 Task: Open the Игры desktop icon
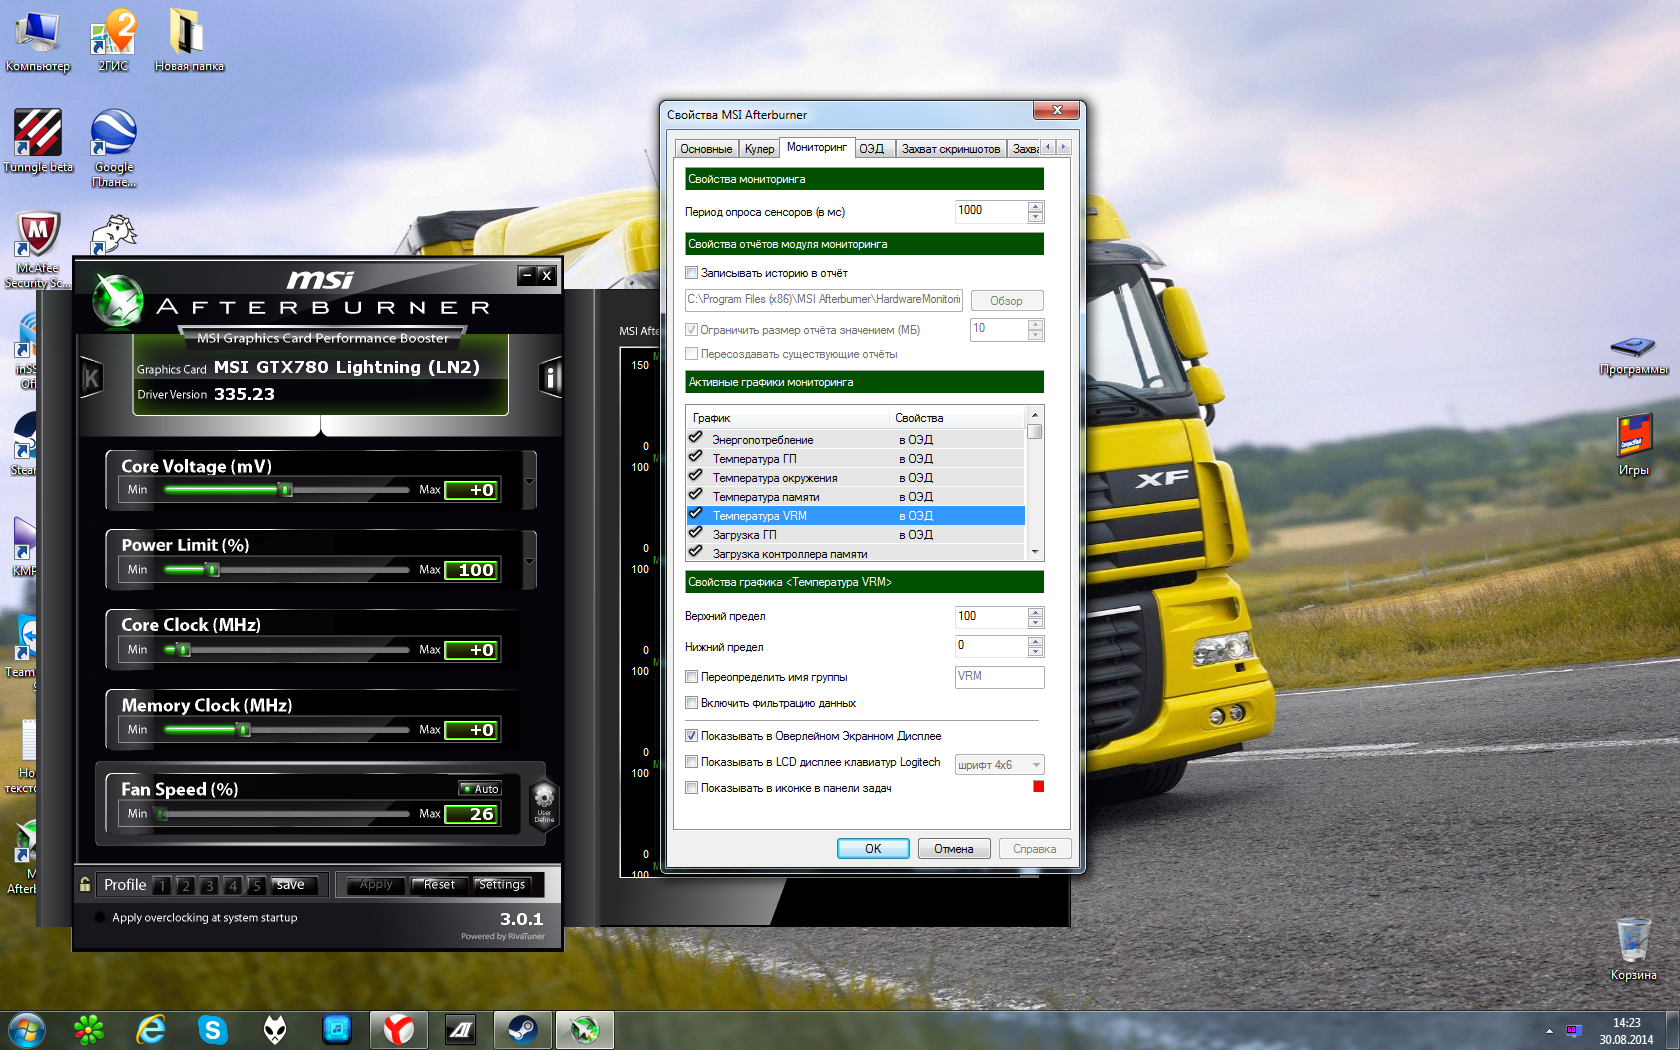[x=1634, y=445]
